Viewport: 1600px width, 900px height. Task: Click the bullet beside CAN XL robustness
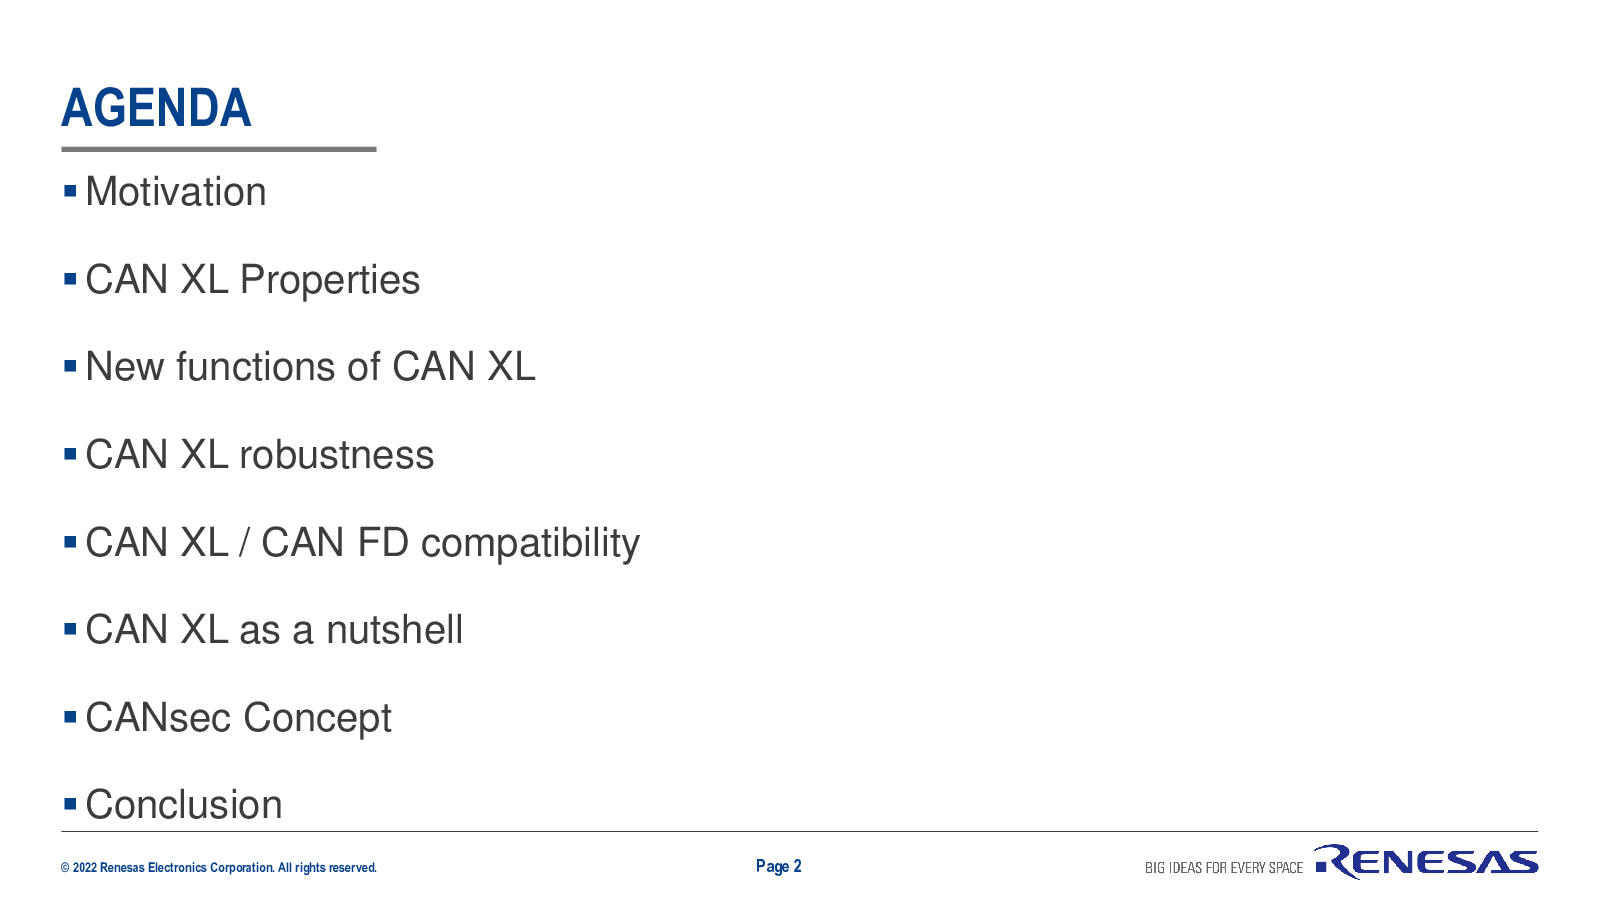click(70, 453)
